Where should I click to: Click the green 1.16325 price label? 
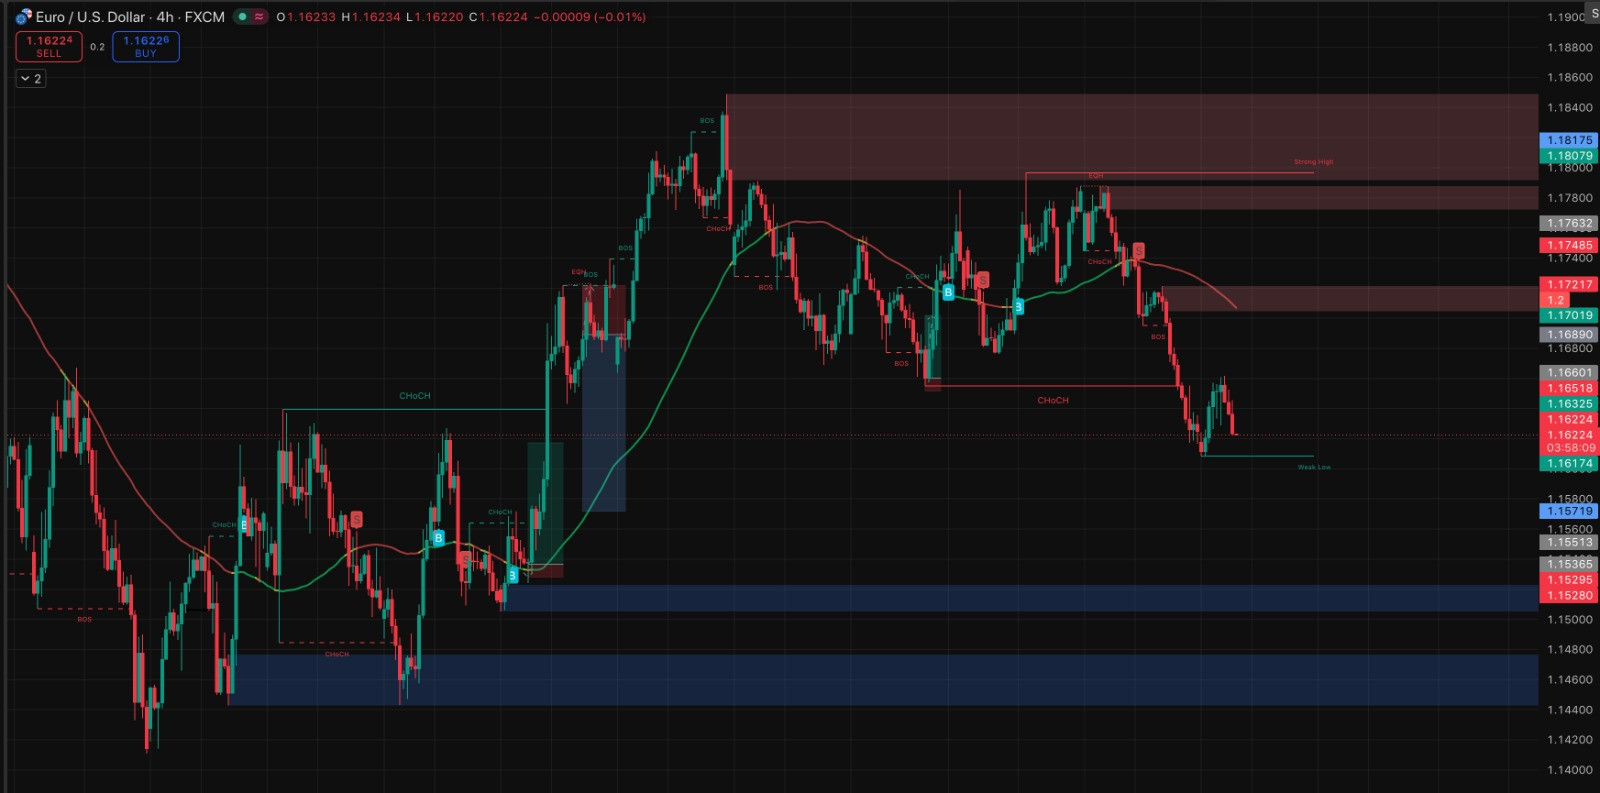1569,404
